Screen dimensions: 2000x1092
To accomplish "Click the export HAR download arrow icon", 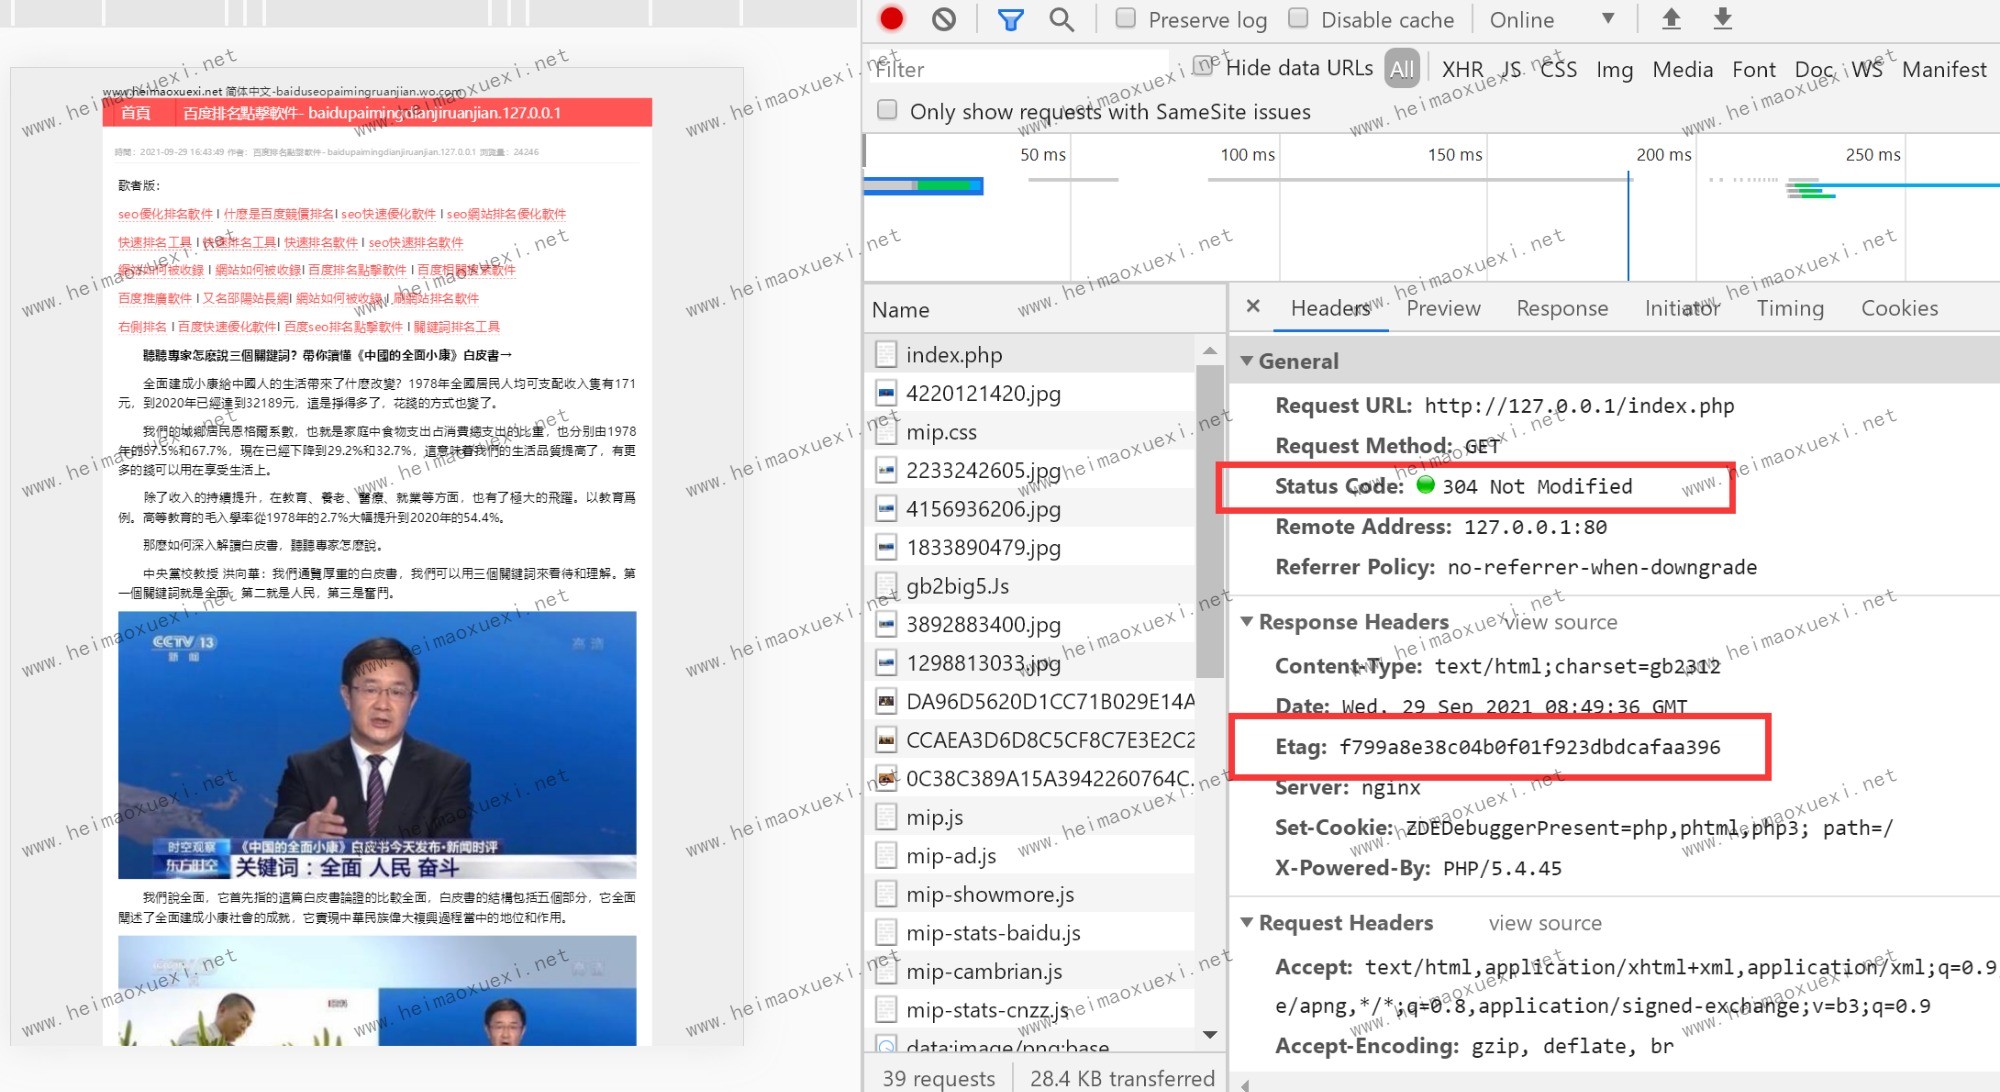I will pos(1722,19).
